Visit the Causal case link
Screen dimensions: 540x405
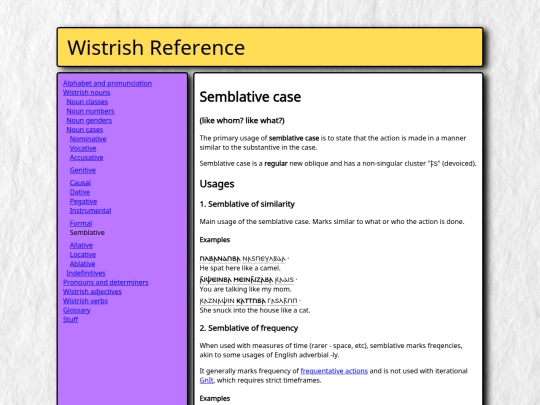80,183
